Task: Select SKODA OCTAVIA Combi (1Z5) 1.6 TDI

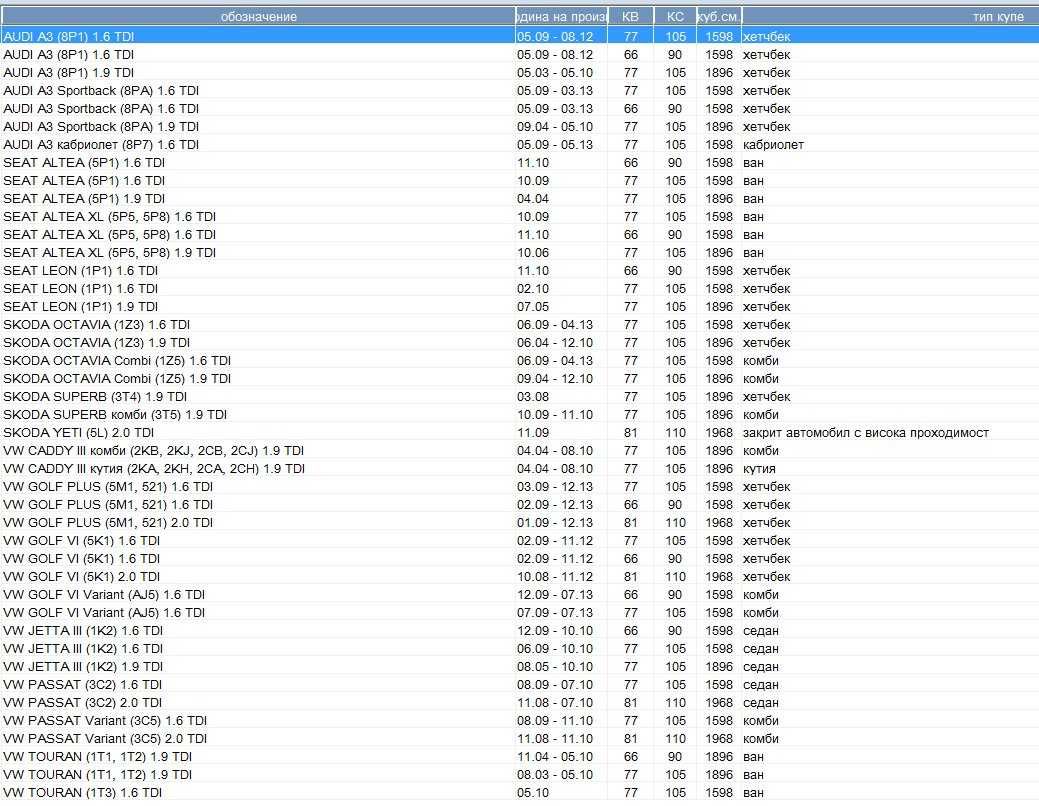Action: (520, 361)
